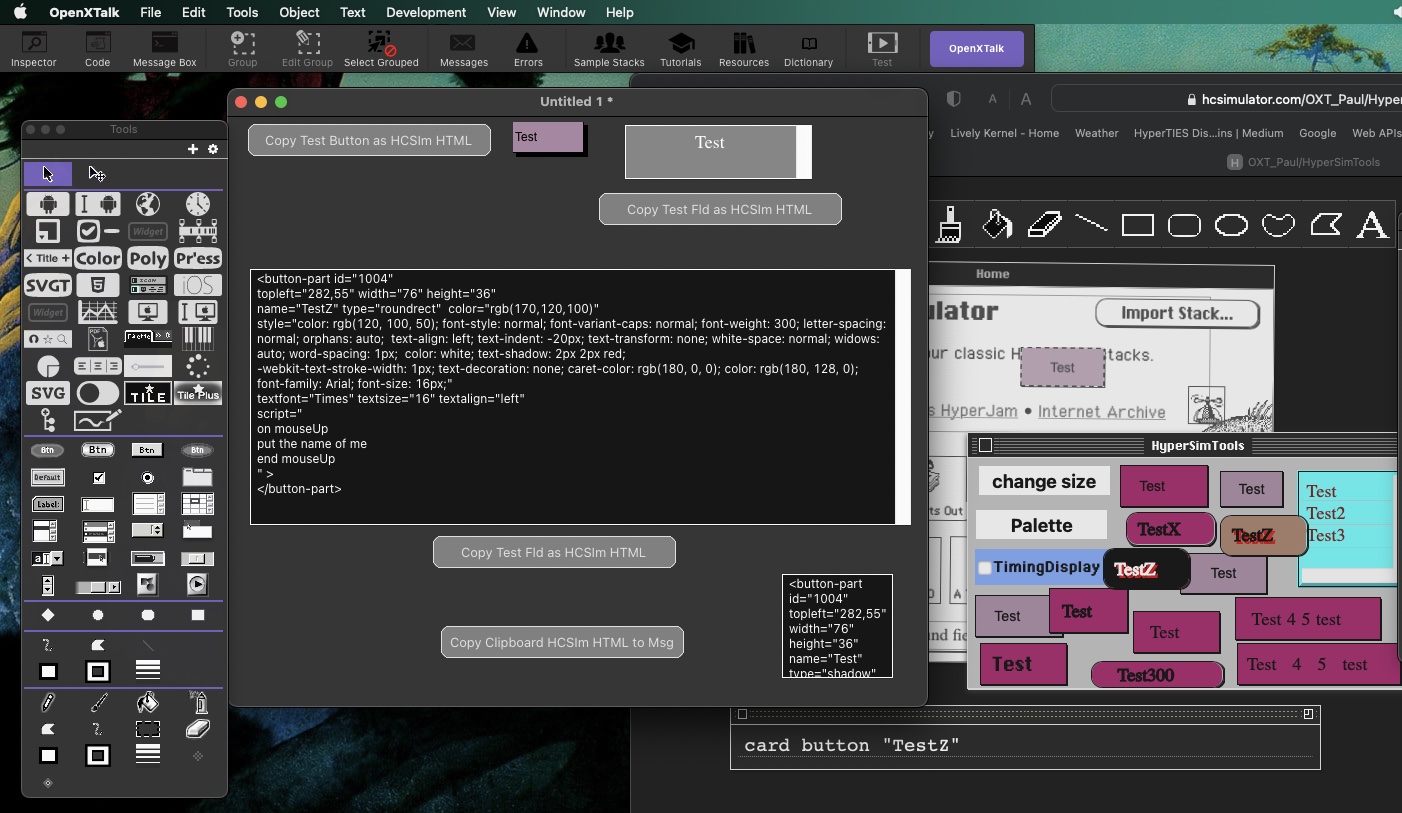Select the paint bucket in HCSimulator toolbar
The image size is (1402, 813).
[997, 225]
